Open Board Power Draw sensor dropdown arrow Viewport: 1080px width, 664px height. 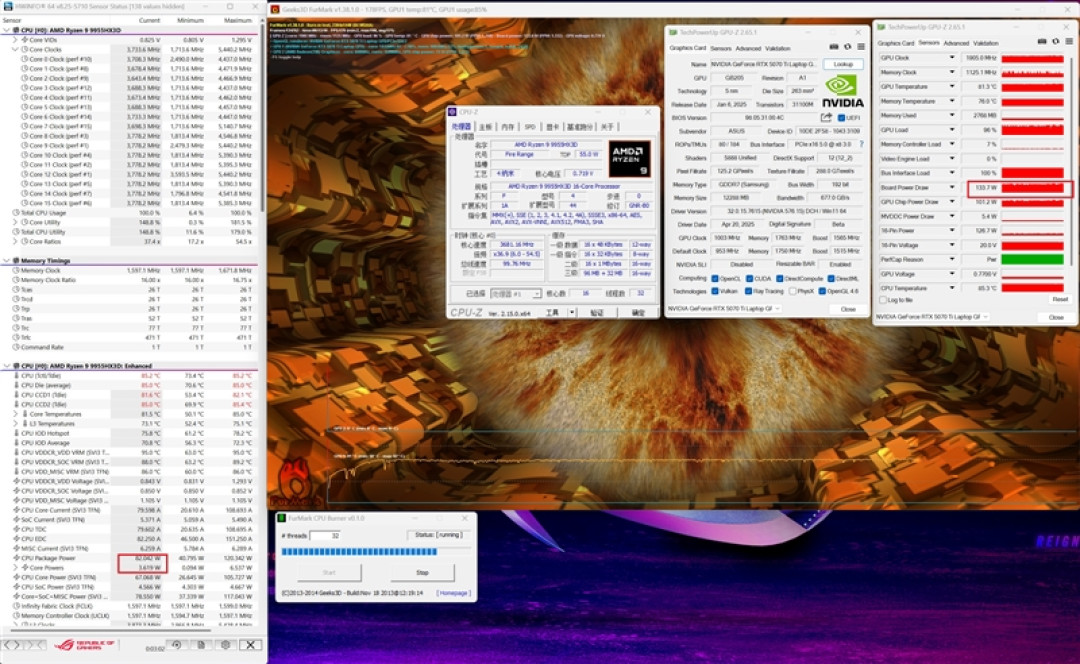click(953, 187)
